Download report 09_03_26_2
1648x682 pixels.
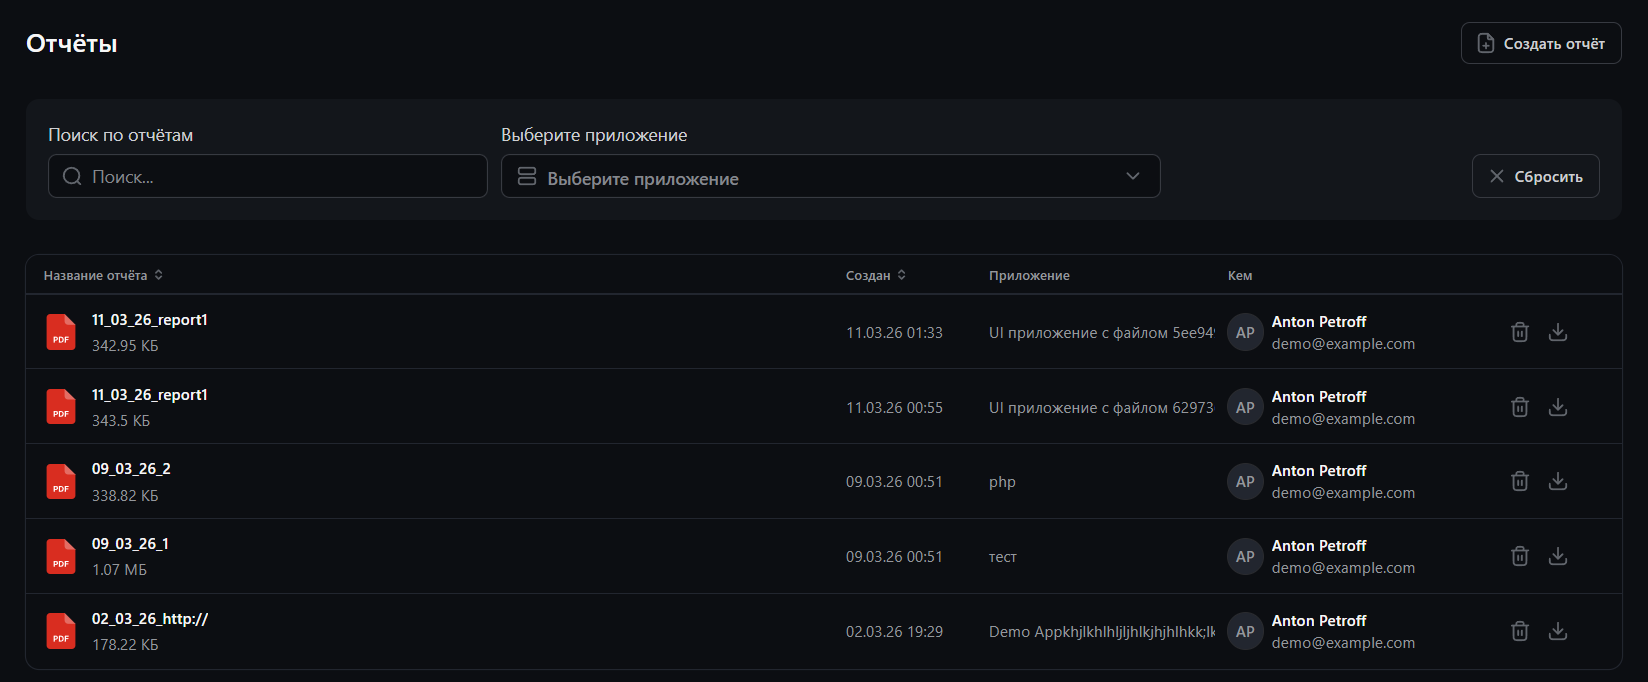pyautogui.click(x=1558, y=481)
